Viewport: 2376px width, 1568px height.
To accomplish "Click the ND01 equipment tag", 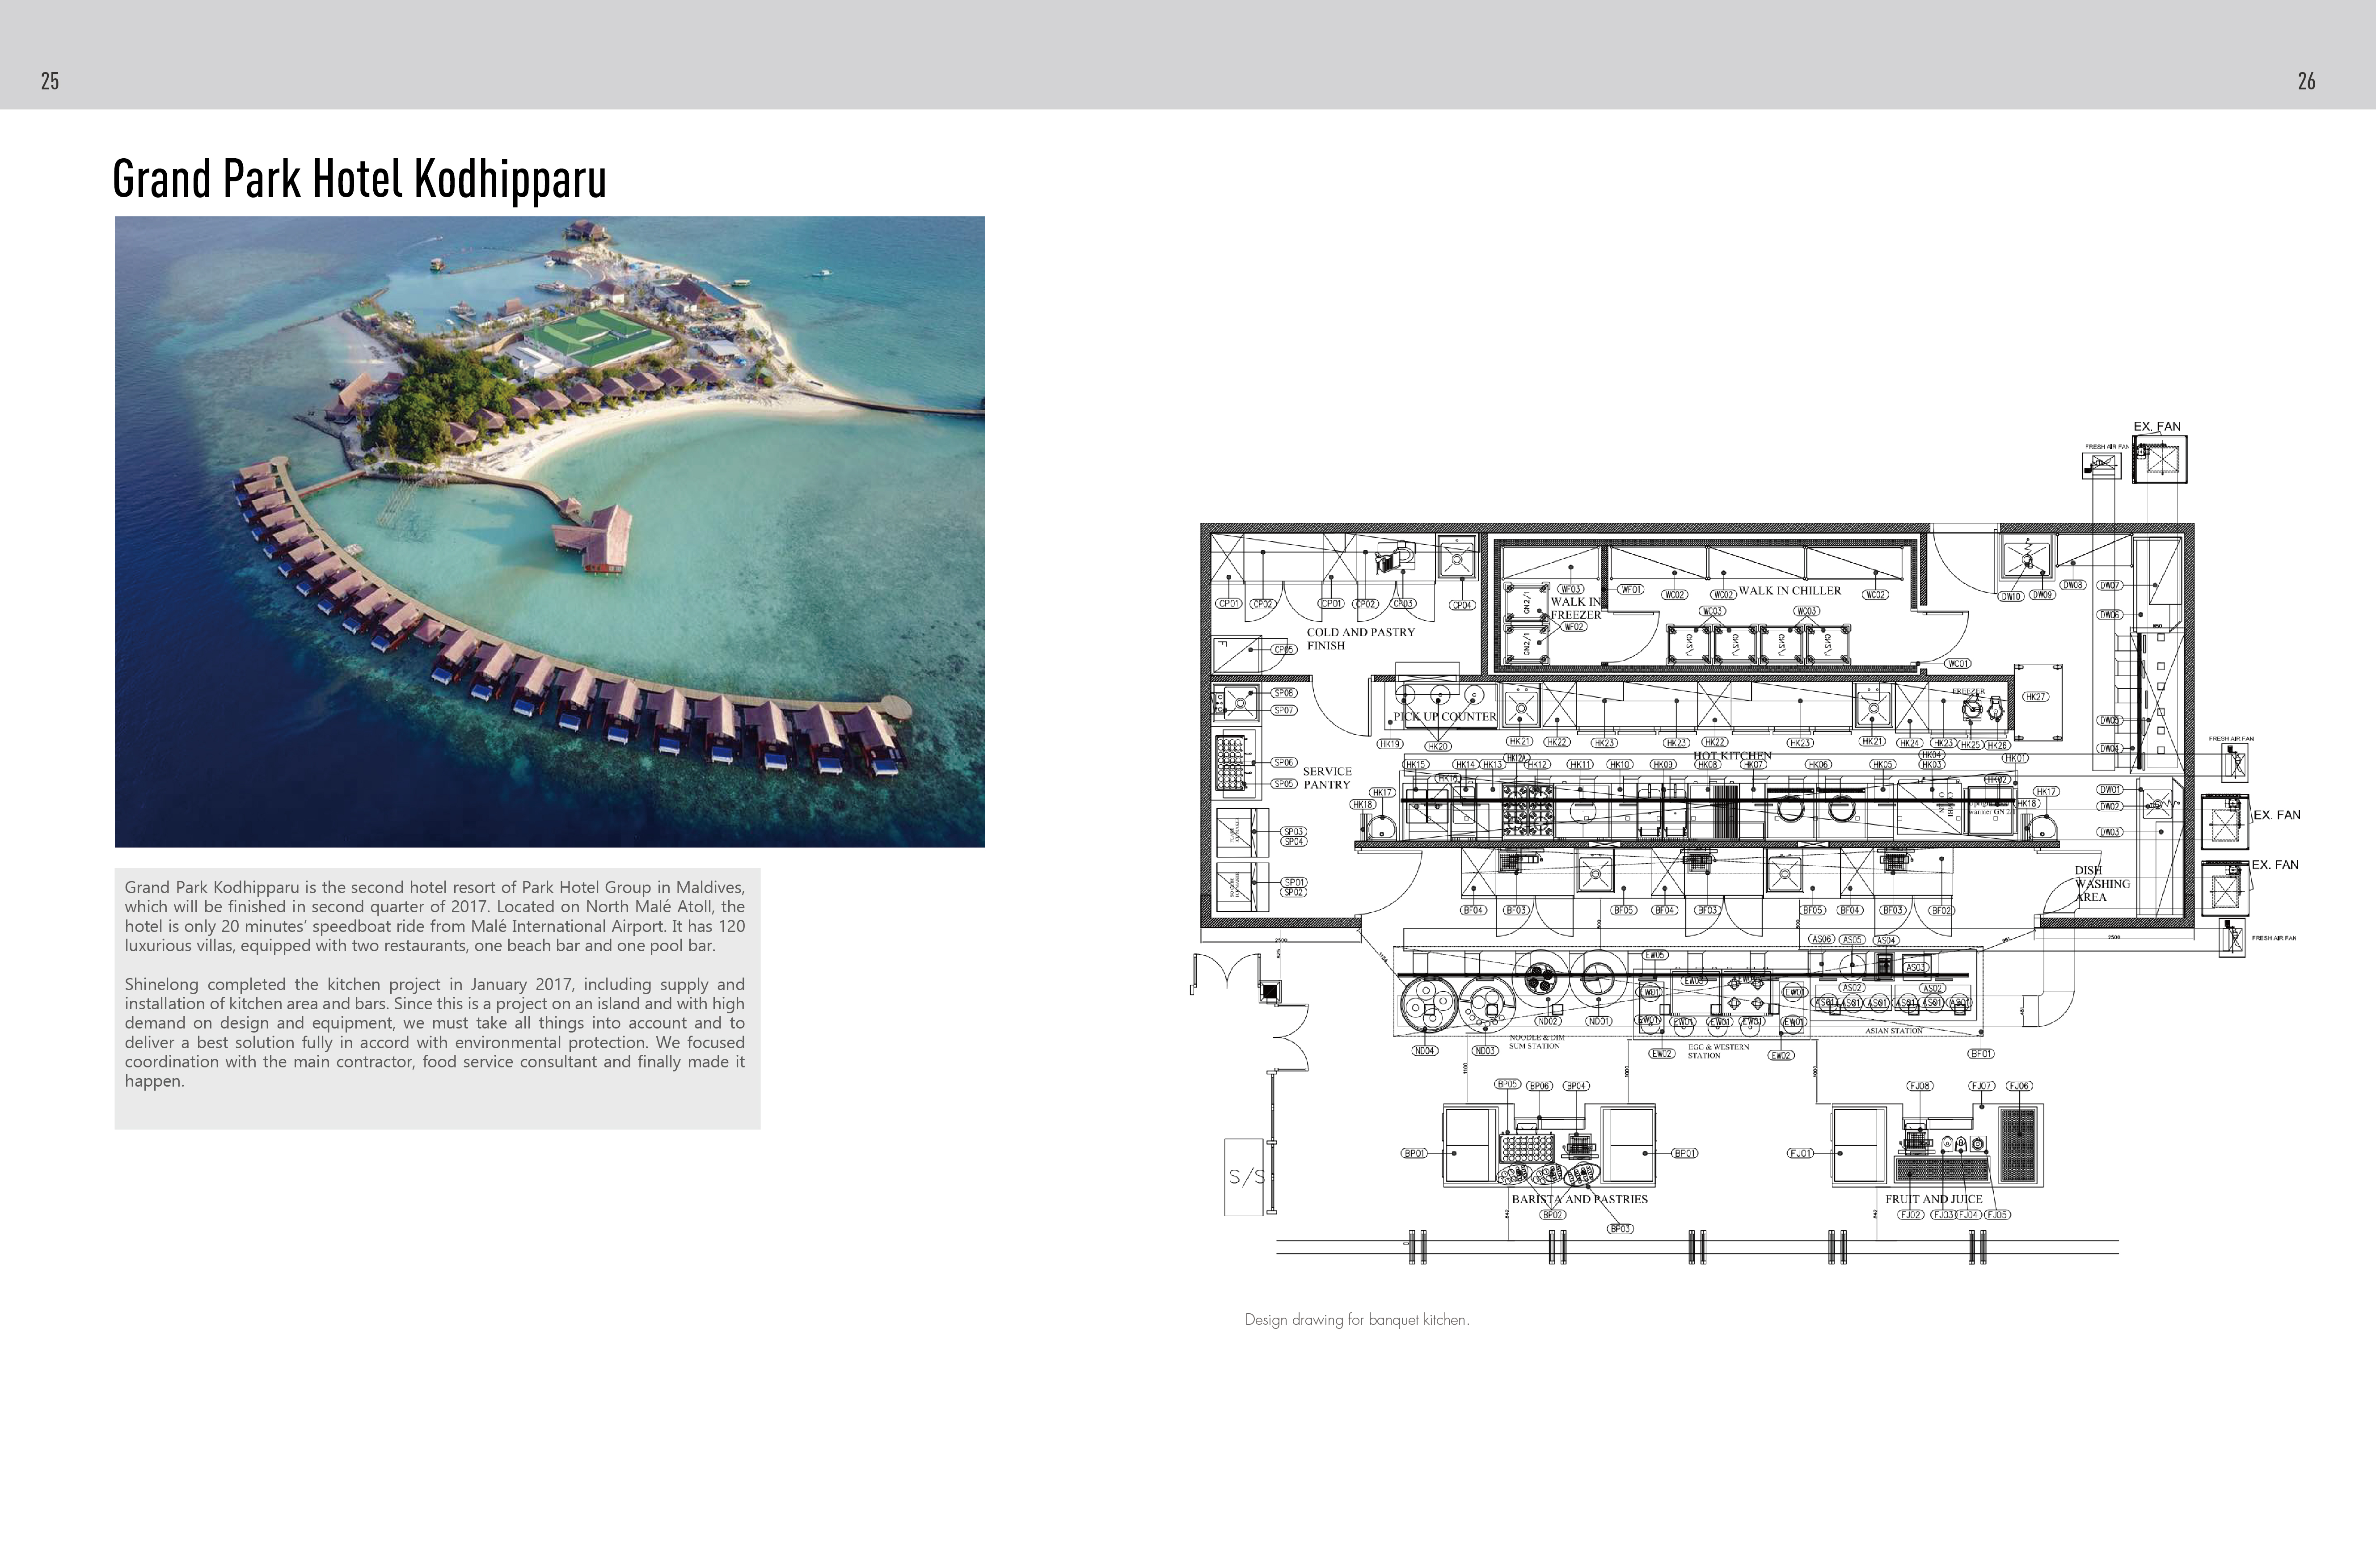I will click(x=1599, y=1021).
